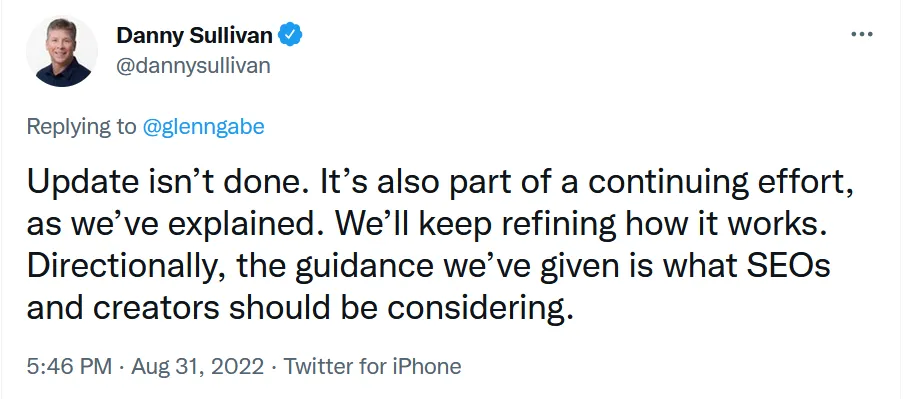Screen dimensions: 907x399
Task: Open the Twitter for iPhone source link
Action: pos(373,367)
